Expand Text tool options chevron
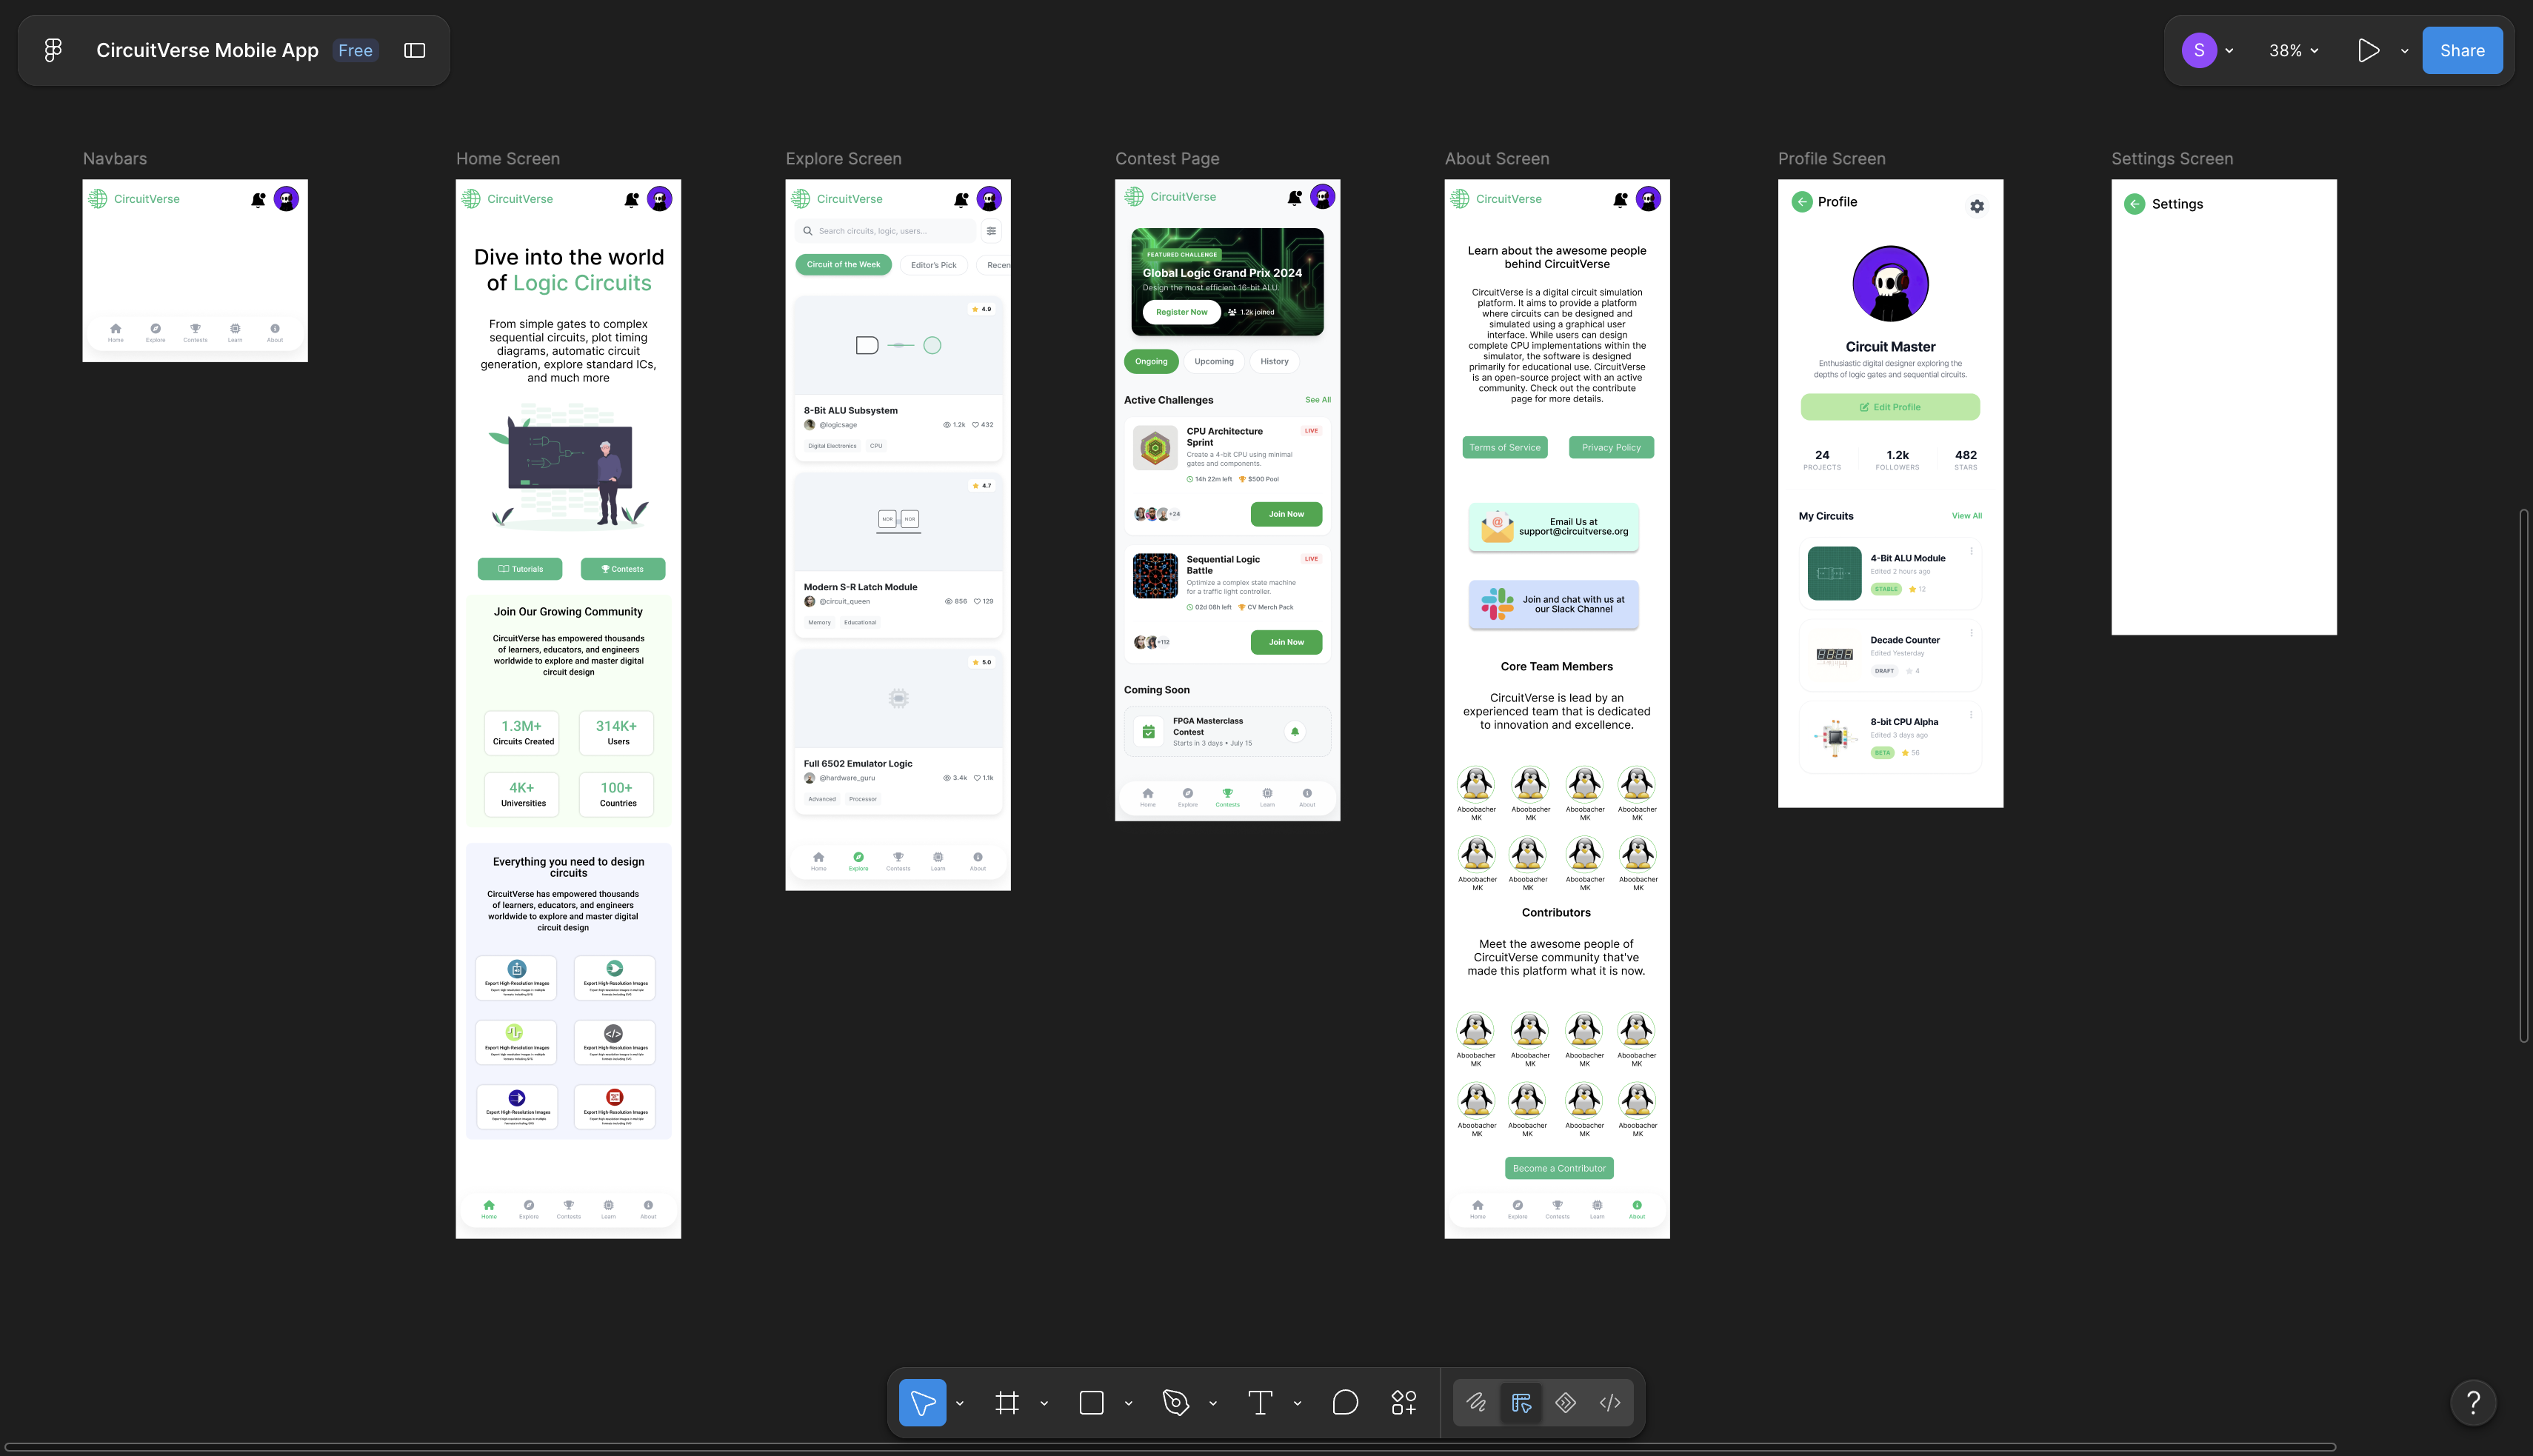The width and height of the screenshot is (2533, 1456). (x=1298, y=1403)
